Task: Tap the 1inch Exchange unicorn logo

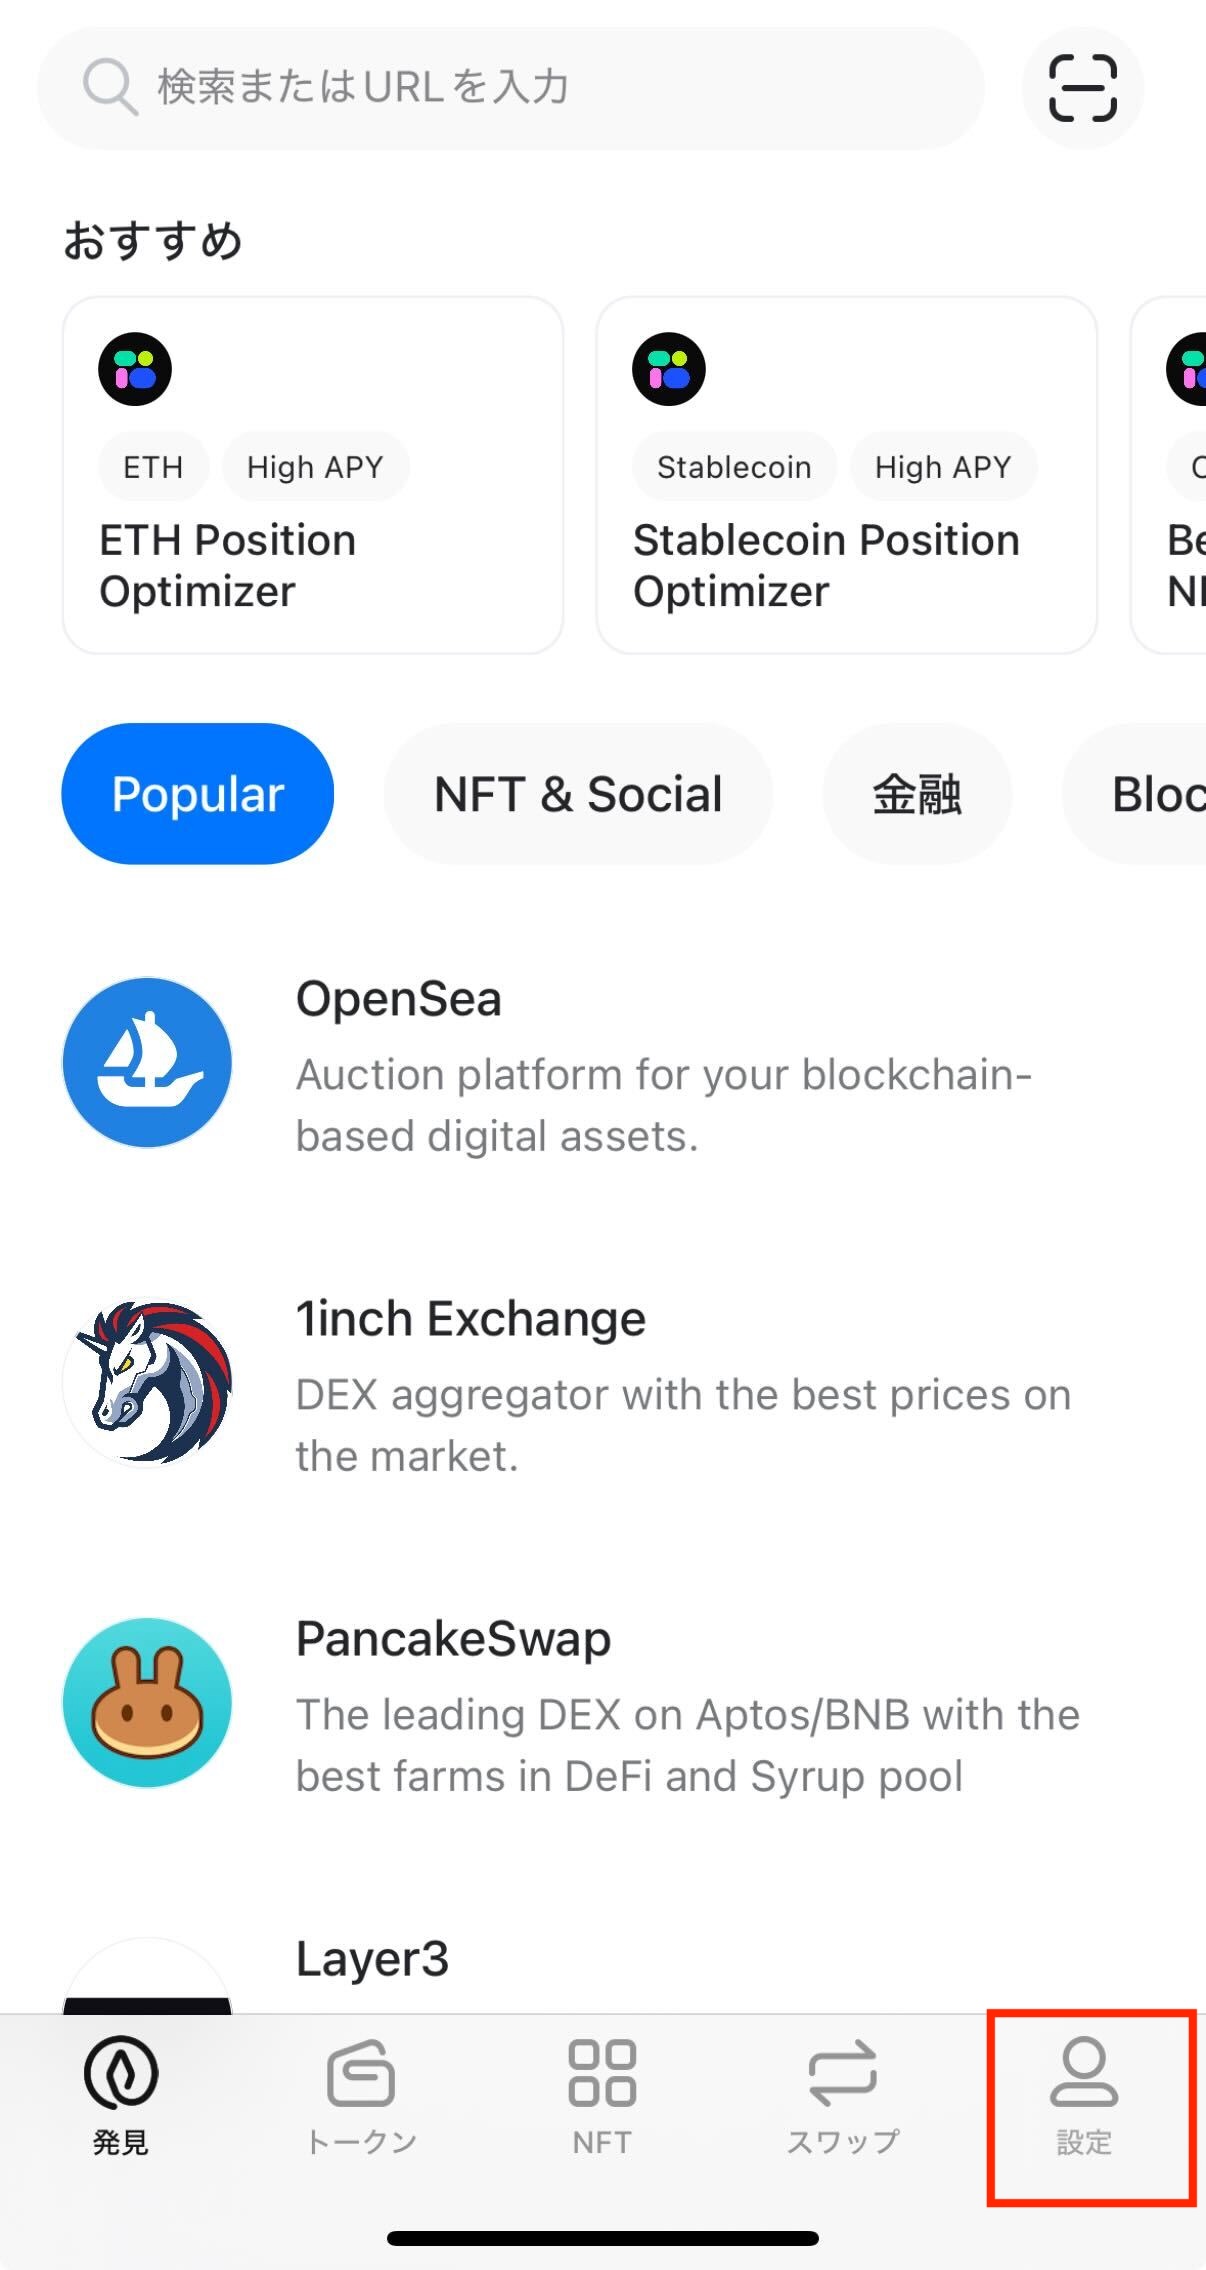Action: point(147,1382)
